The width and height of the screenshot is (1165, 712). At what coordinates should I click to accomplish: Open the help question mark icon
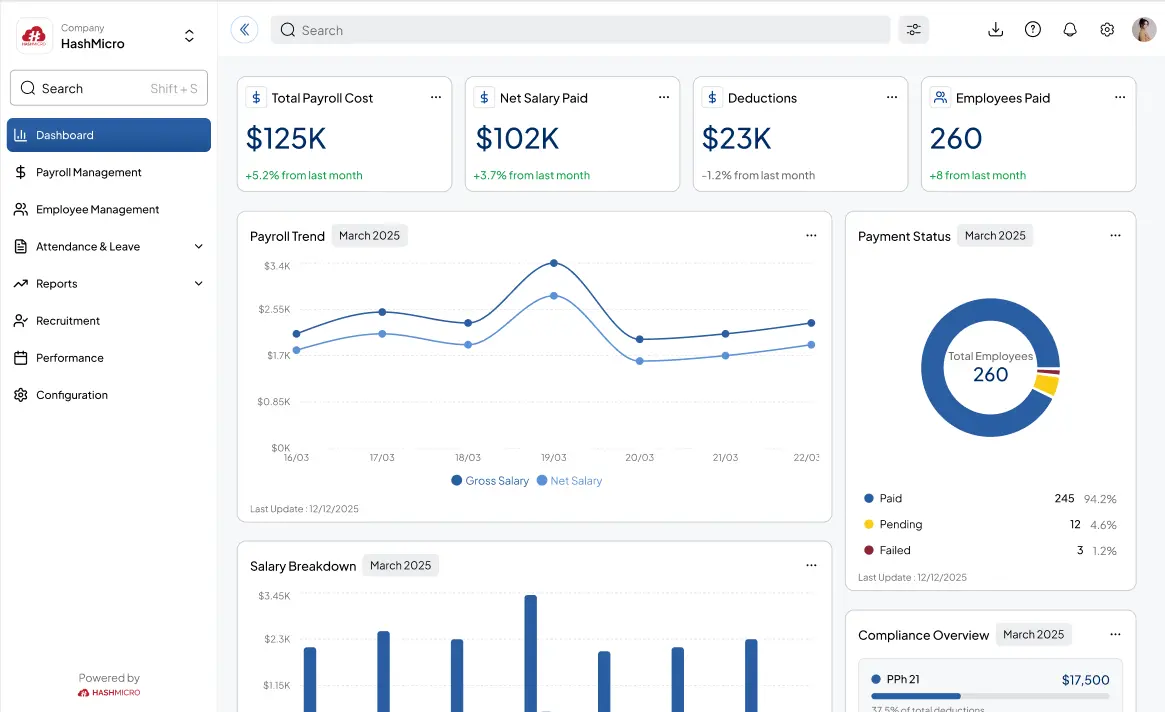(x=1033, y=30)
